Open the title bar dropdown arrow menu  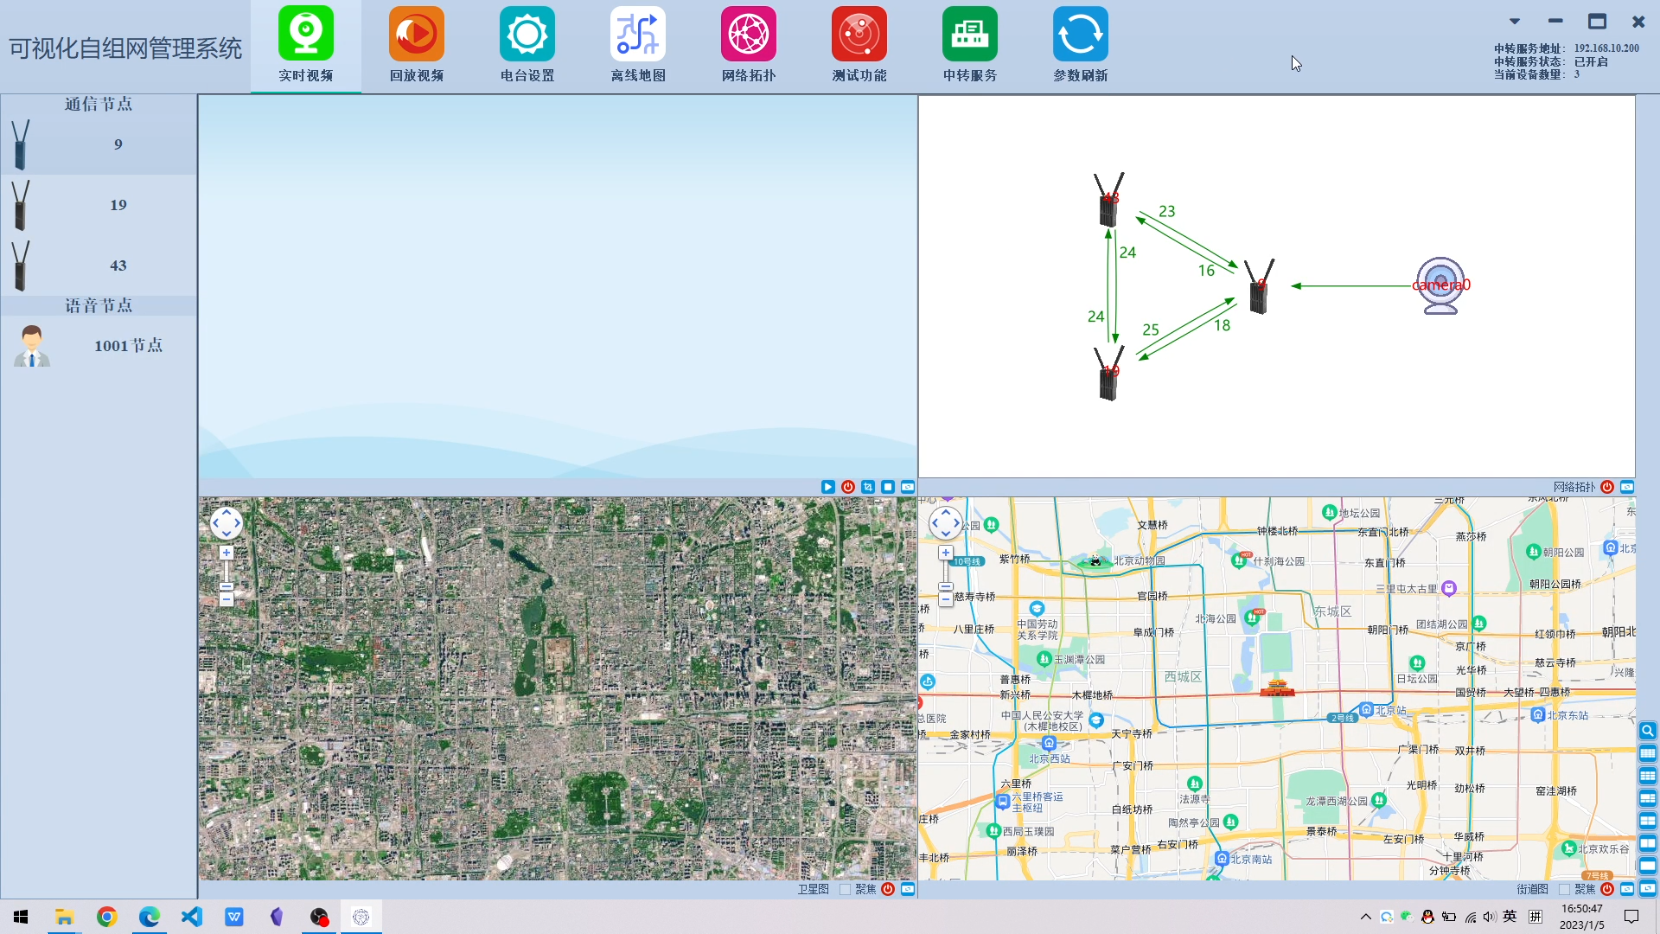pyautogui.click(x=1514, y=21)
